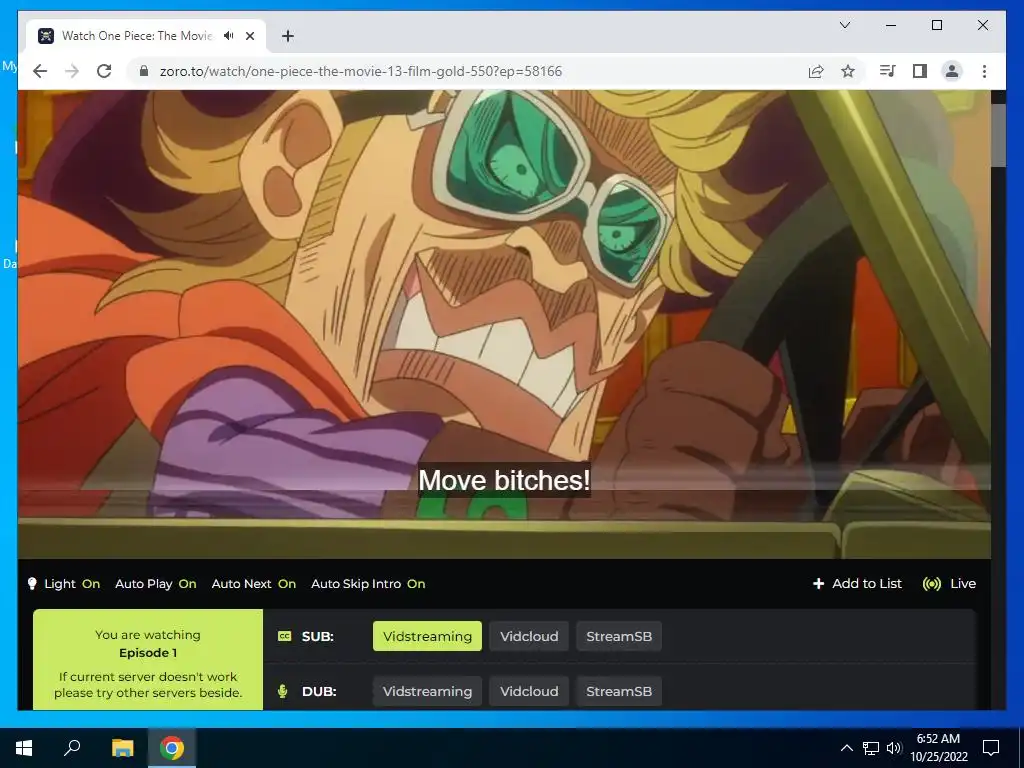Open the volume tray icon

click(x=894, y=748)
